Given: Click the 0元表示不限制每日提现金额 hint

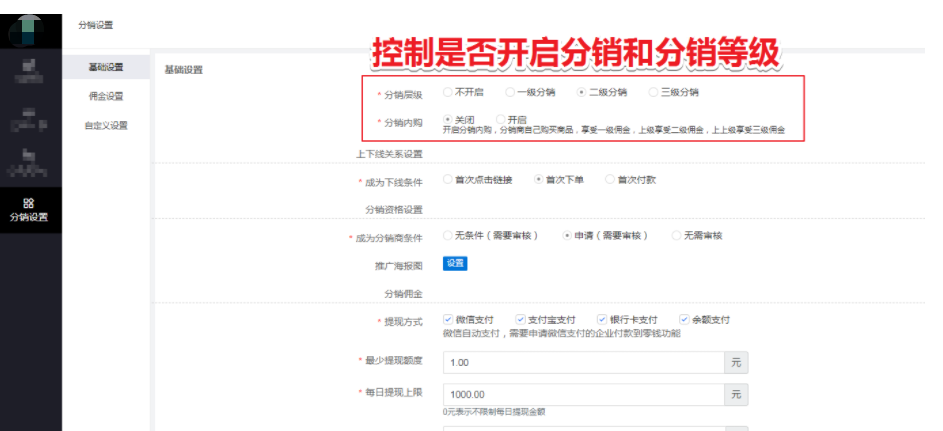Looking at the screenshot, I should [x=494, y=412].
